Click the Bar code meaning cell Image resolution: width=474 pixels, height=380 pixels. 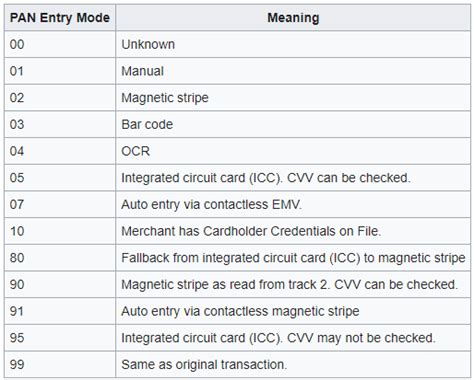click(x=293, y=124)
